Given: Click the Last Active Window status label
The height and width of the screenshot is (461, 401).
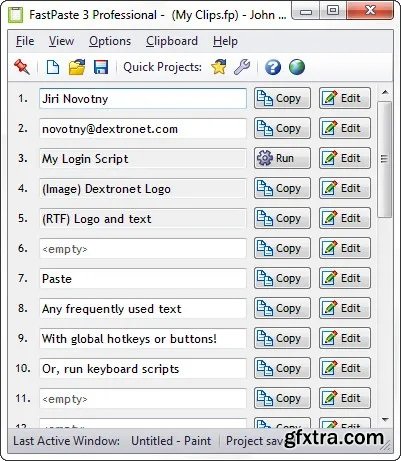Looking at the screenshot, I should [x=67, y=441].
